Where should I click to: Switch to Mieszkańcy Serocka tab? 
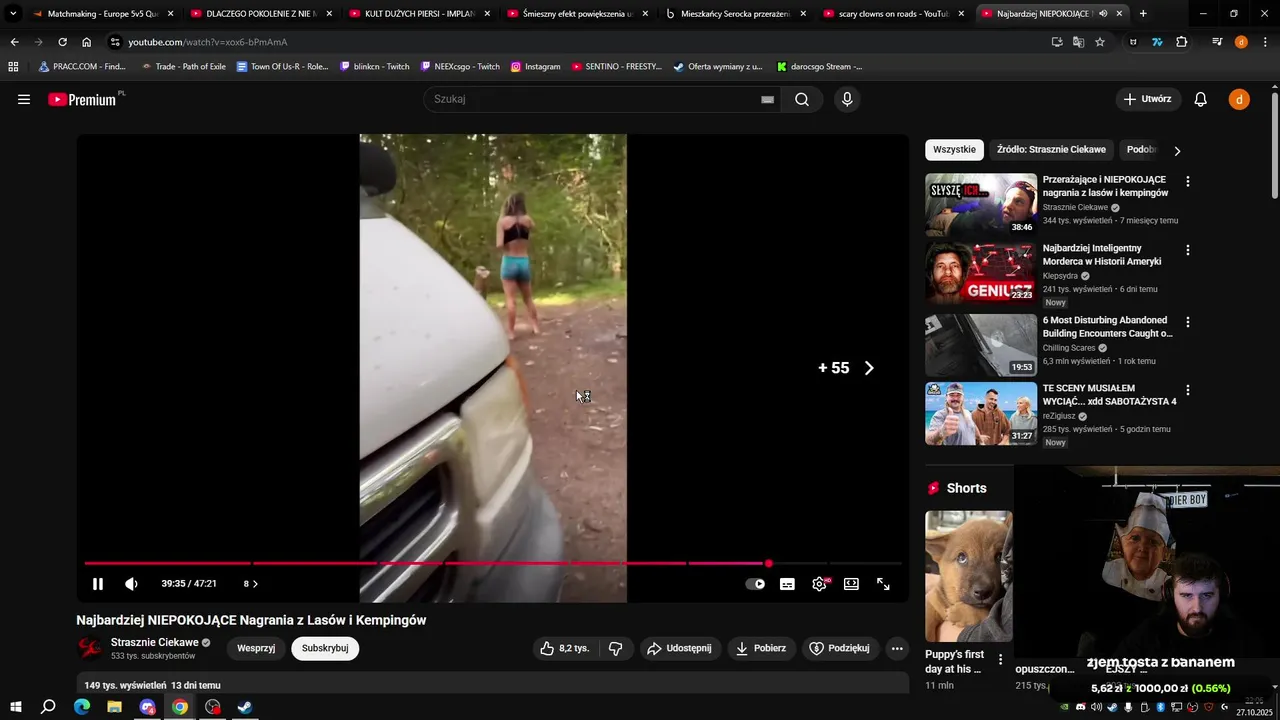click(x=736, y=14)
